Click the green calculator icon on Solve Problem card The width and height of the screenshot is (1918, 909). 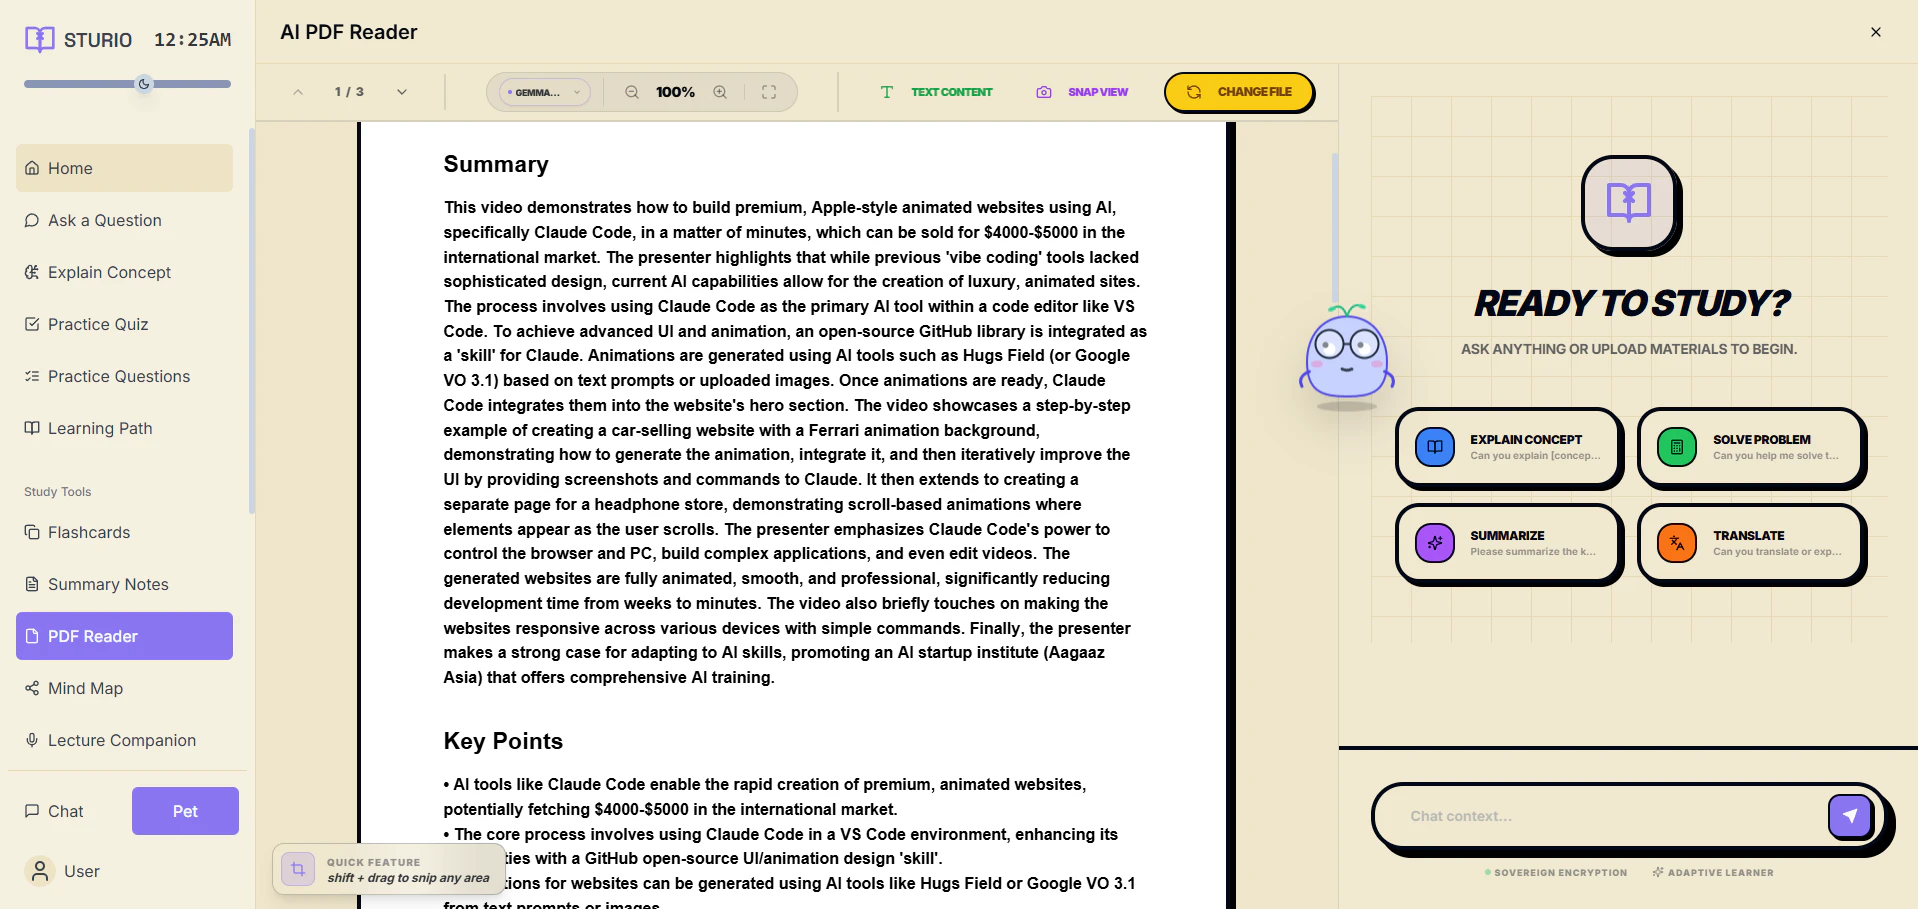1677,447
